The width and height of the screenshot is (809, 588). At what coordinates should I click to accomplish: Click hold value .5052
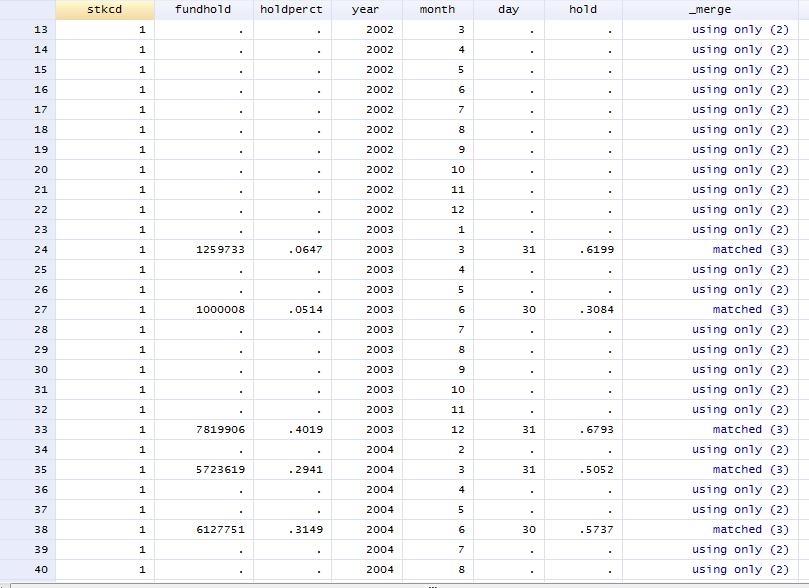[596, 470]
